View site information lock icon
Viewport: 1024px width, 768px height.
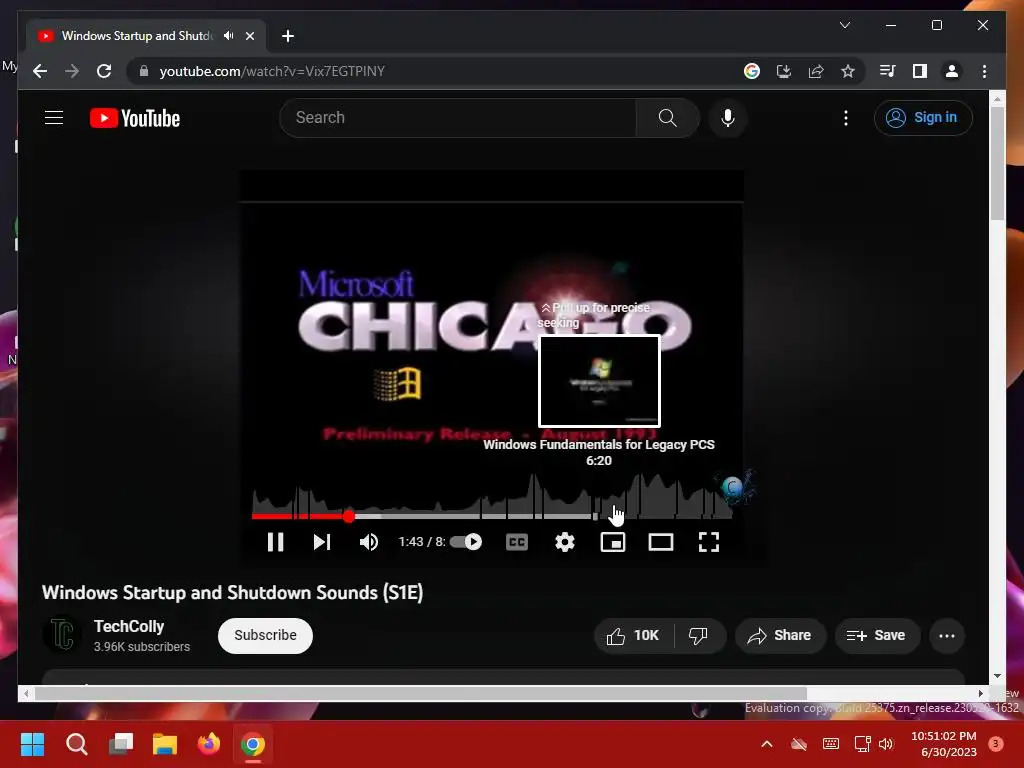coord(144,71)
